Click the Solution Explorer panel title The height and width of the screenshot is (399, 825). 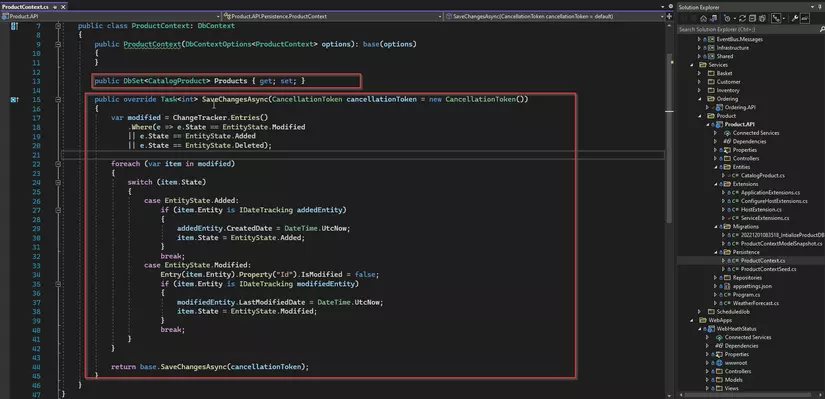click(699, 7)
